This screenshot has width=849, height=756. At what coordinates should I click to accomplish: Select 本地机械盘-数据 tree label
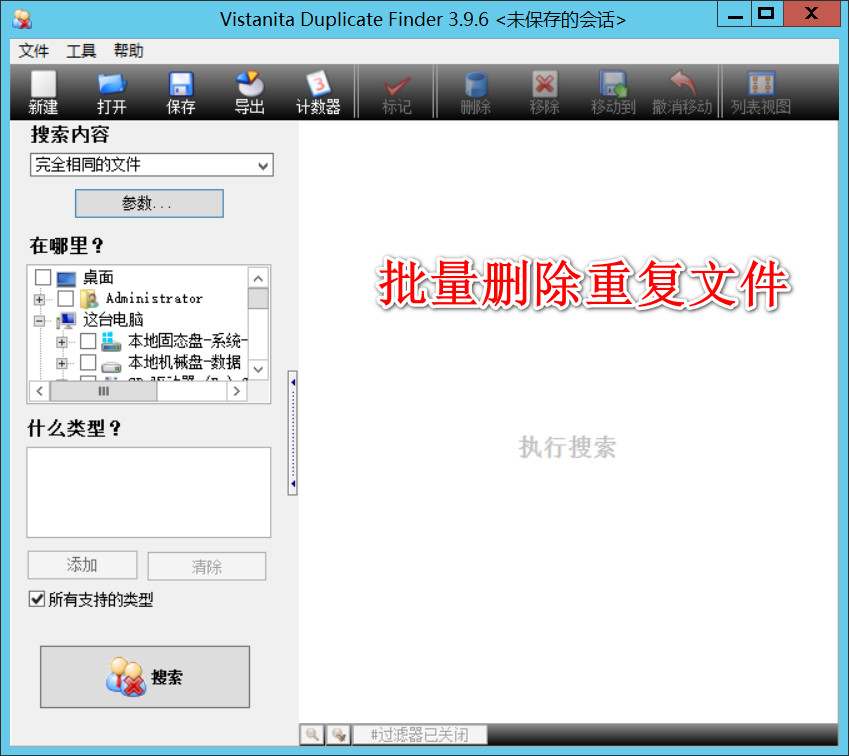pyautogui.click(x=185, y=362)
